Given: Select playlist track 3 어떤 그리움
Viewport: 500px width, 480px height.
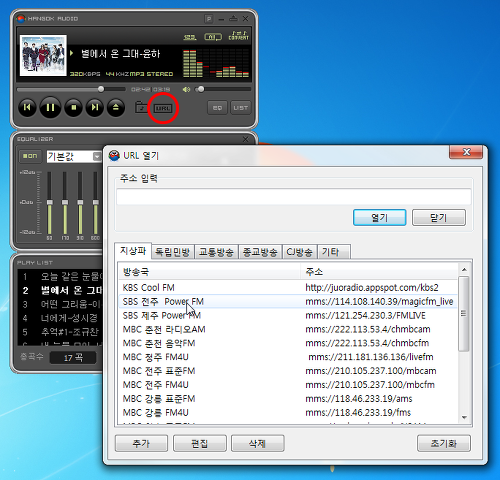Looking at the screenshot, I should [60, 304].
